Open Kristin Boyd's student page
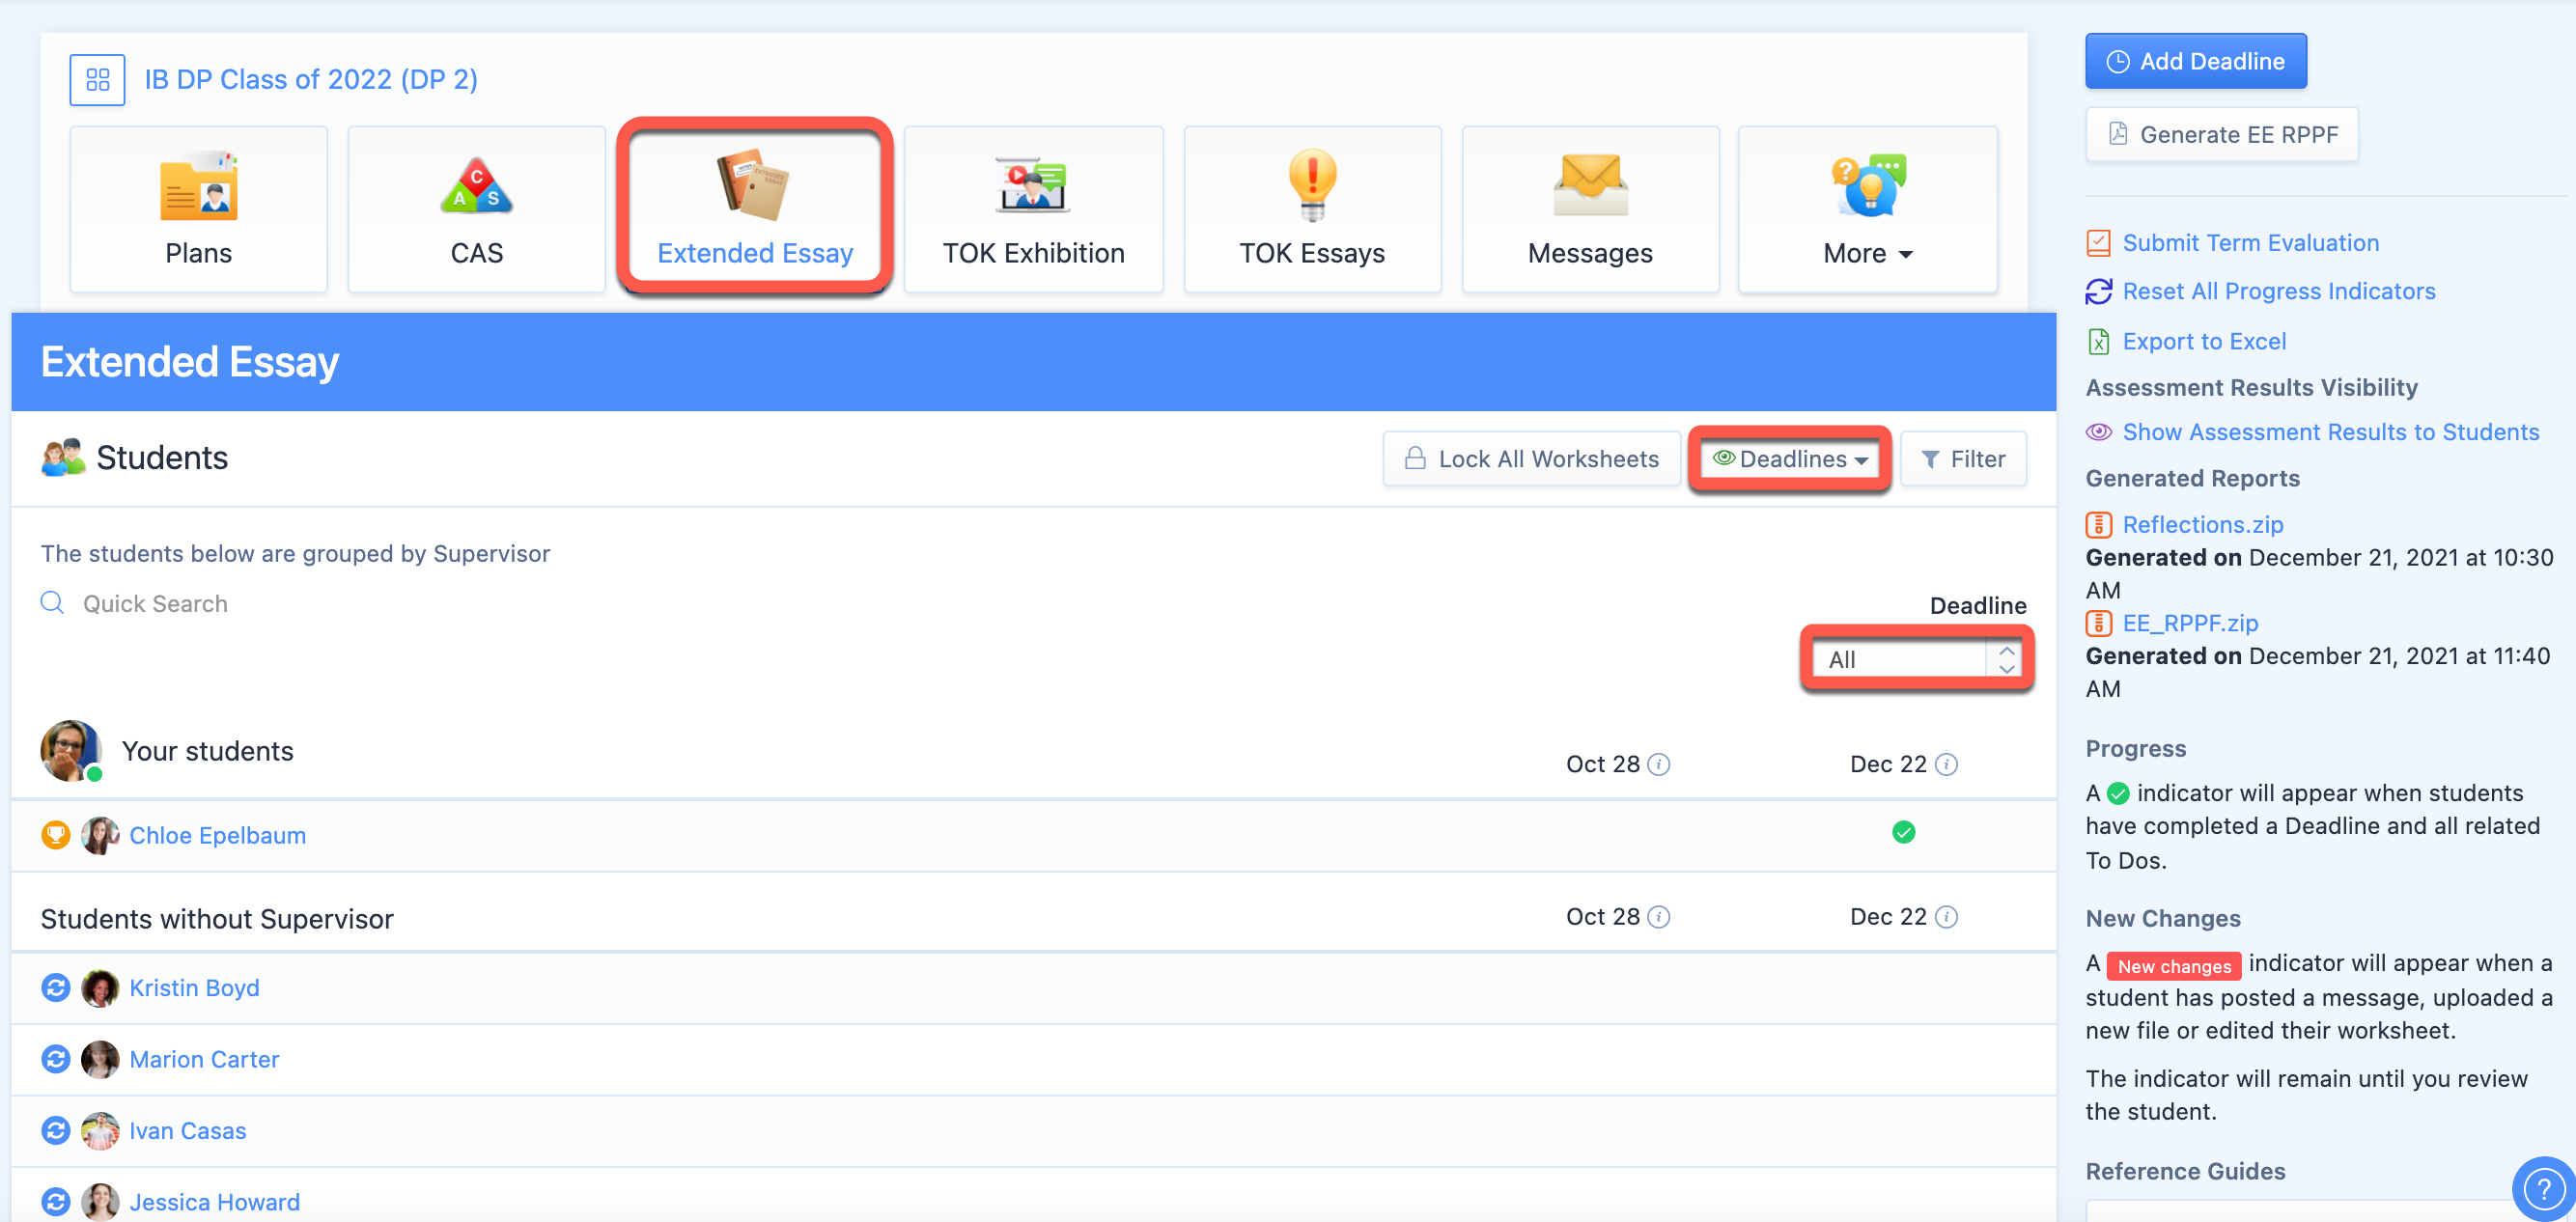The height and width of the screenshot is (1222, 2576). coord(194,987)
